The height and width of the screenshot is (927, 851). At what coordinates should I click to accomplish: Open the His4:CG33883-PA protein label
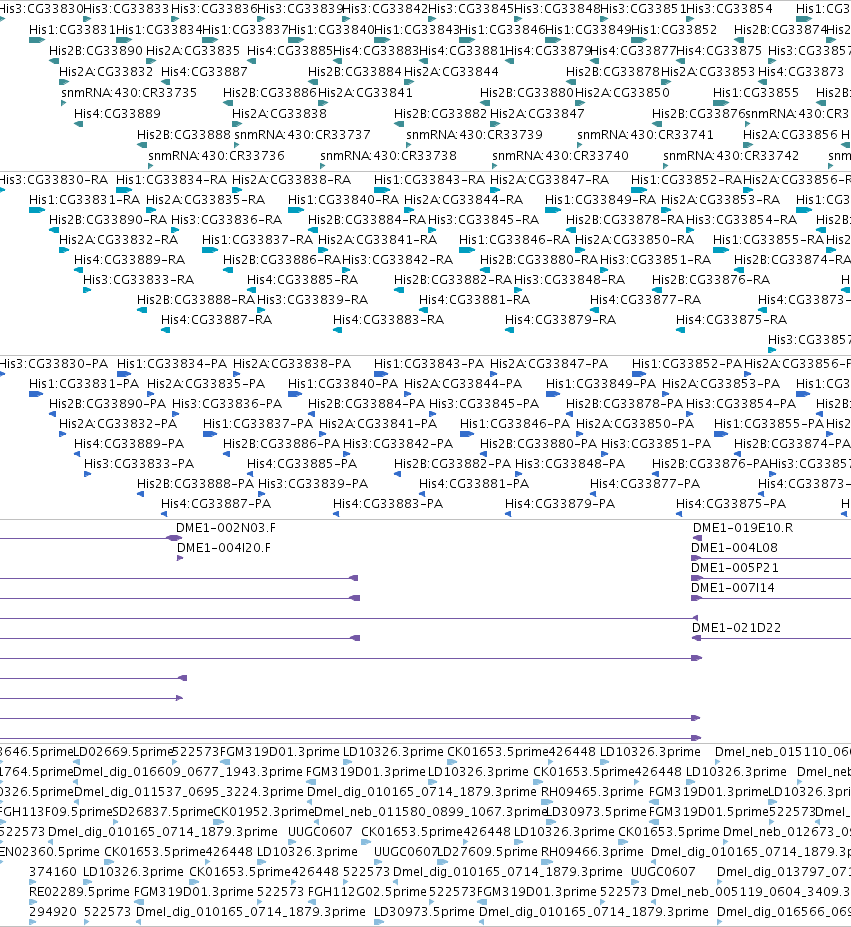tap(388, 504)
